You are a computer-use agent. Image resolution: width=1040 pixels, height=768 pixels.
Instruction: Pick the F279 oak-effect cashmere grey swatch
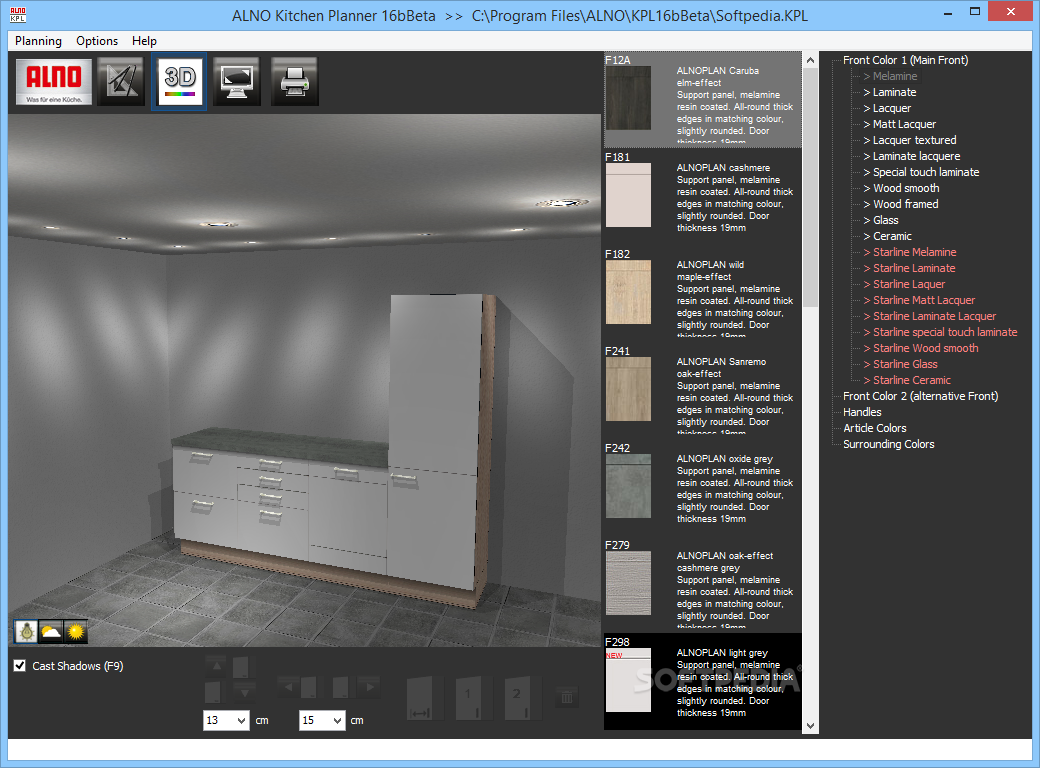coord(628,583)
